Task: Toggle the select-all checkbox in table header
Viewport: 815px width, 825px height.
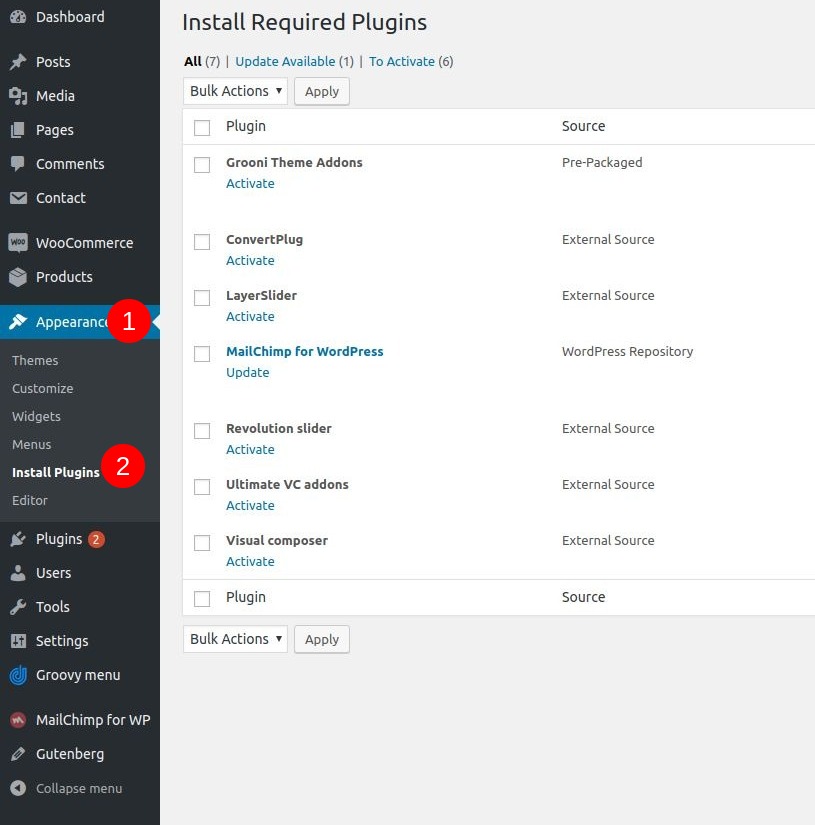Action: [202, 128]
